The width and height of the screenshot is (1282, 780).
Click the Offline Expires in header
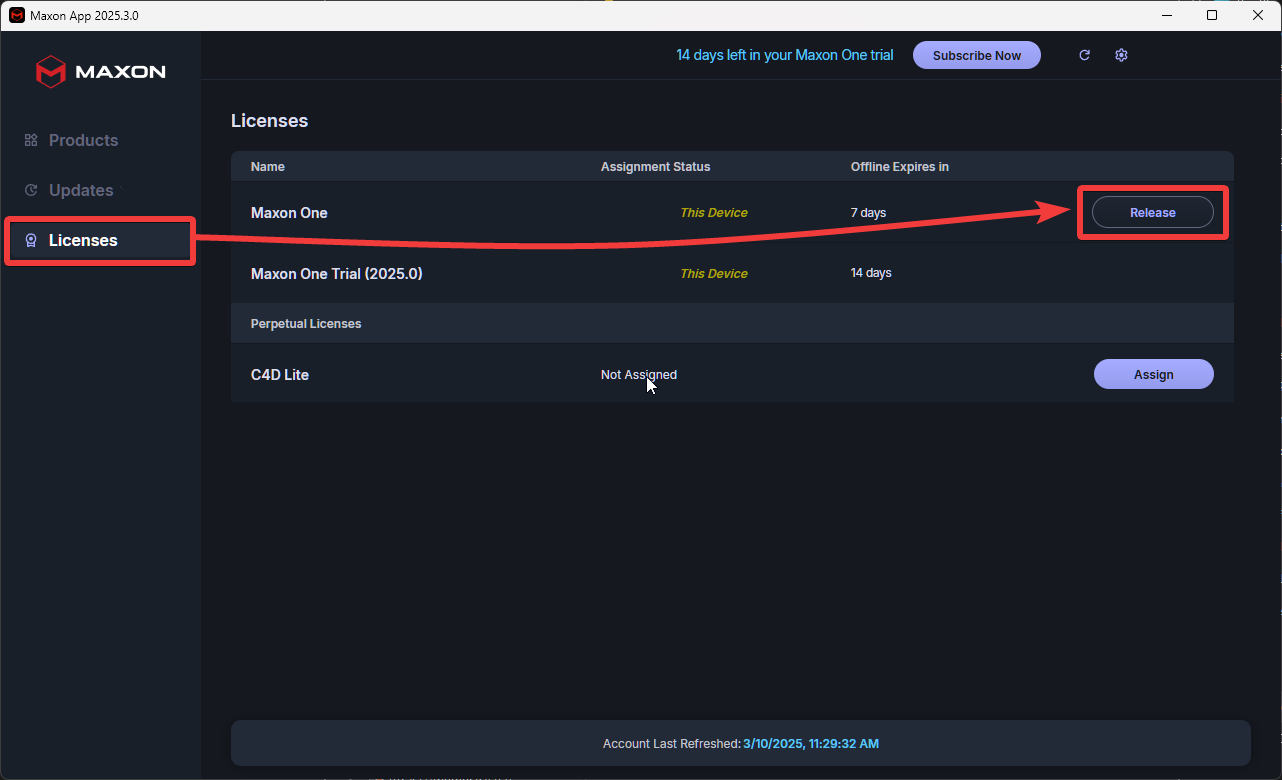tap(900, 167)
